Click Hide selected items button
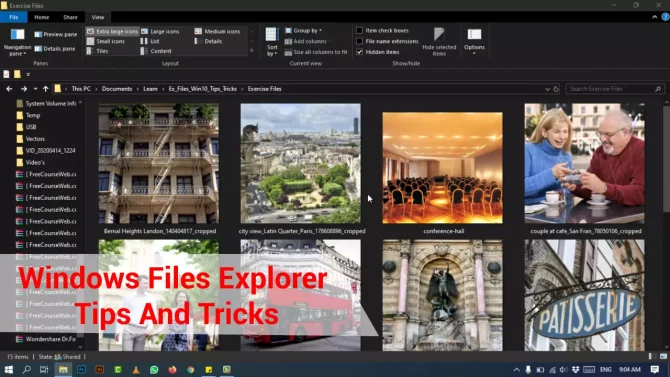 pos(439,41)
